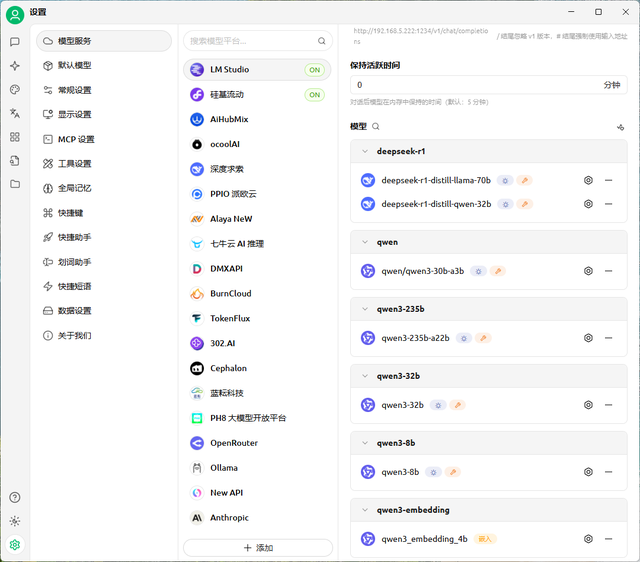The image size is (640, 562).
Task: Click the search magnifier in provider search
Action: [322, 41]
